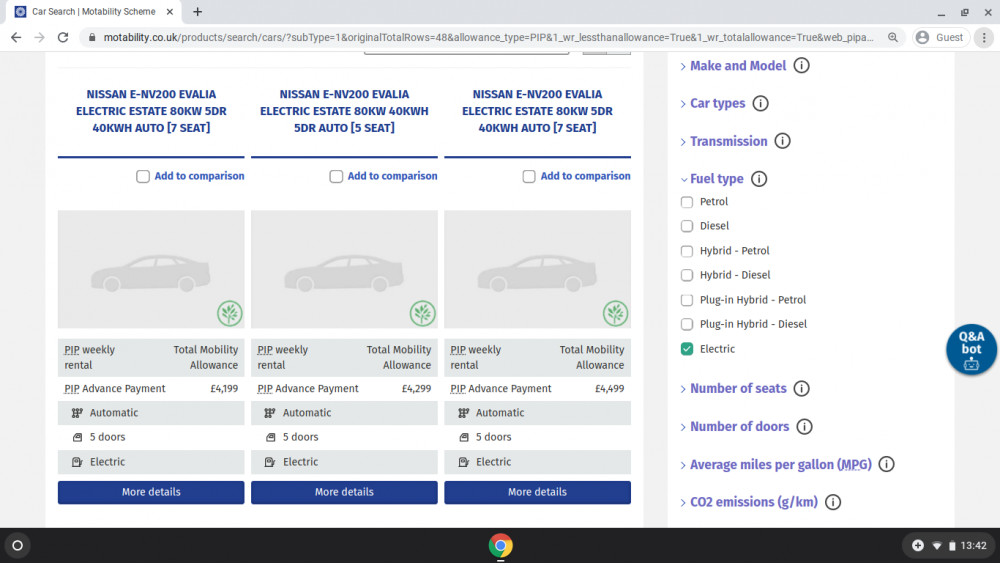Expand Make and Model filter
The height and width of the screenshot is (563, 1000).
click(x=738, y=66)
